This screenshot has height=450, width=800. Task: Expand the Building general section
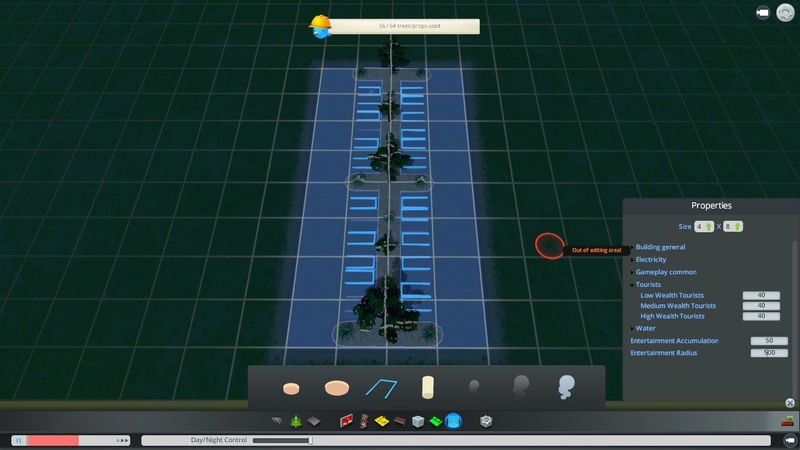coord(660,247)
